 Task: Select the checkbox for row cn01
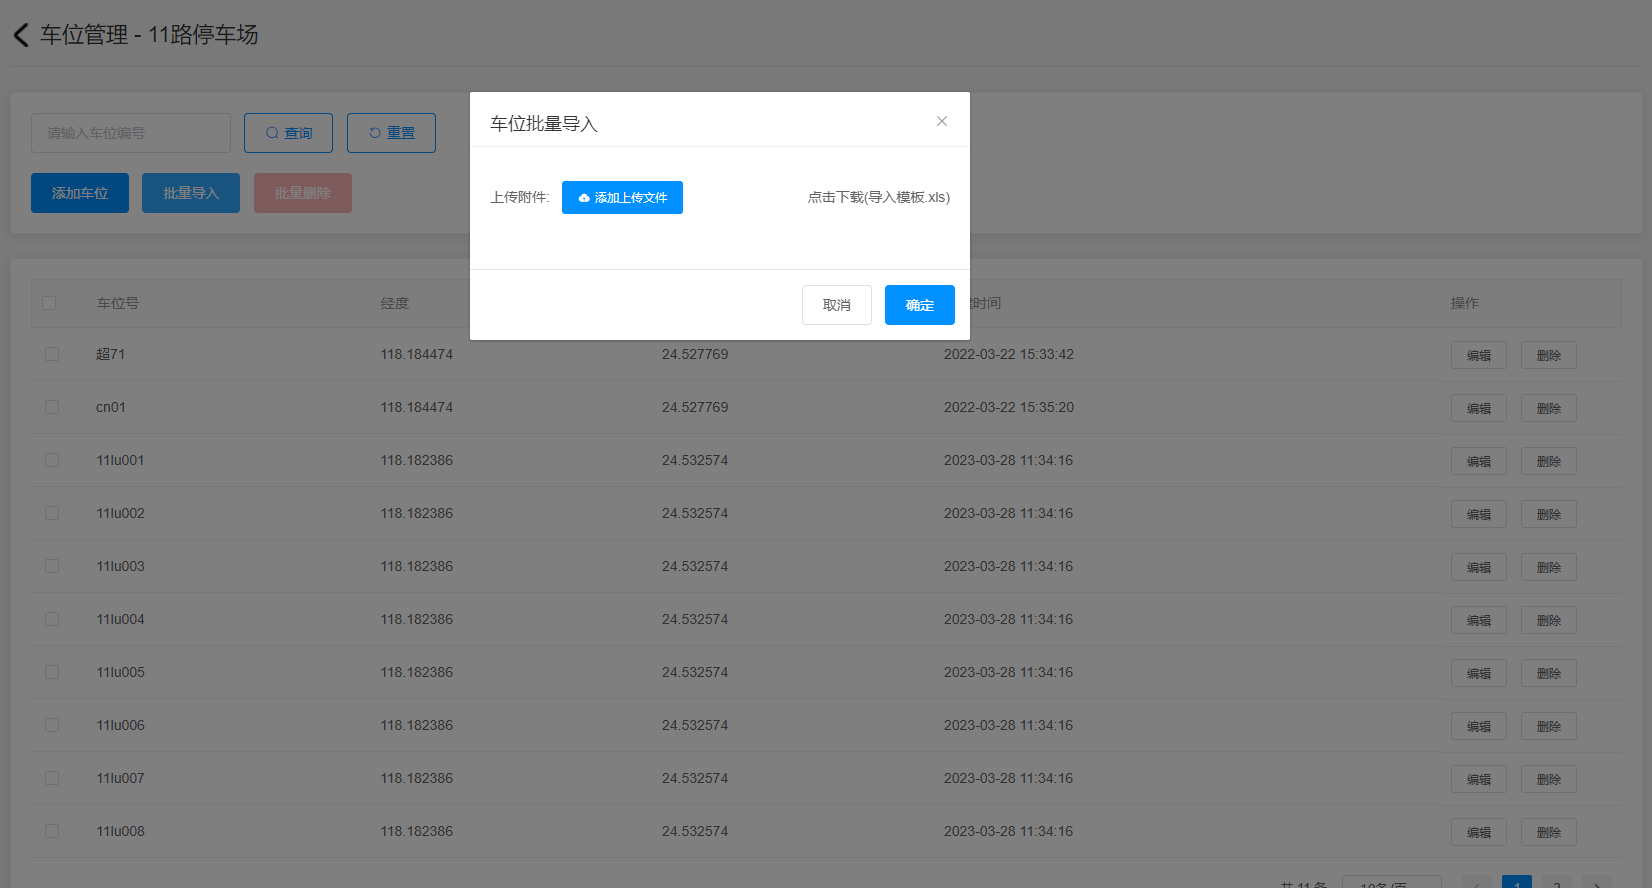click(x=52, y=407)
